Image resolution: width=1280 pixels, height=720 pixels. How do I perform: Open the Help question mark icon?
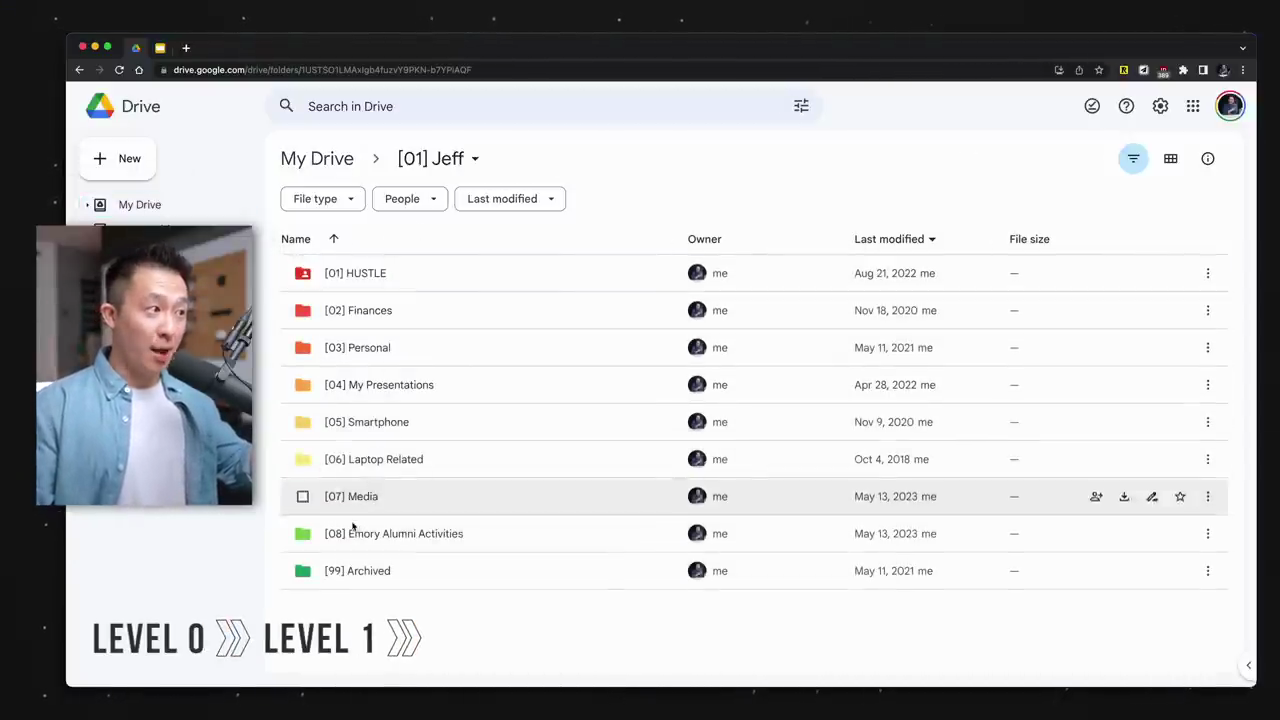tap(1126, 106)
